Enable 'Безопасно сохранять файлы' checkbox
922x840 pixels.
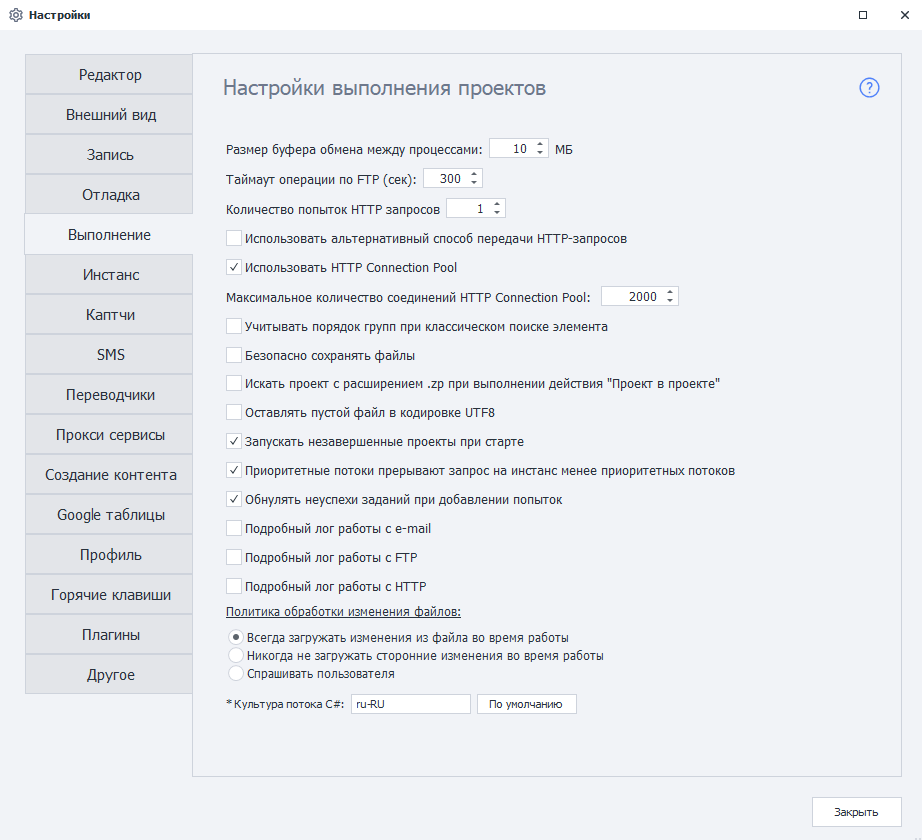[x=234, y=355]
